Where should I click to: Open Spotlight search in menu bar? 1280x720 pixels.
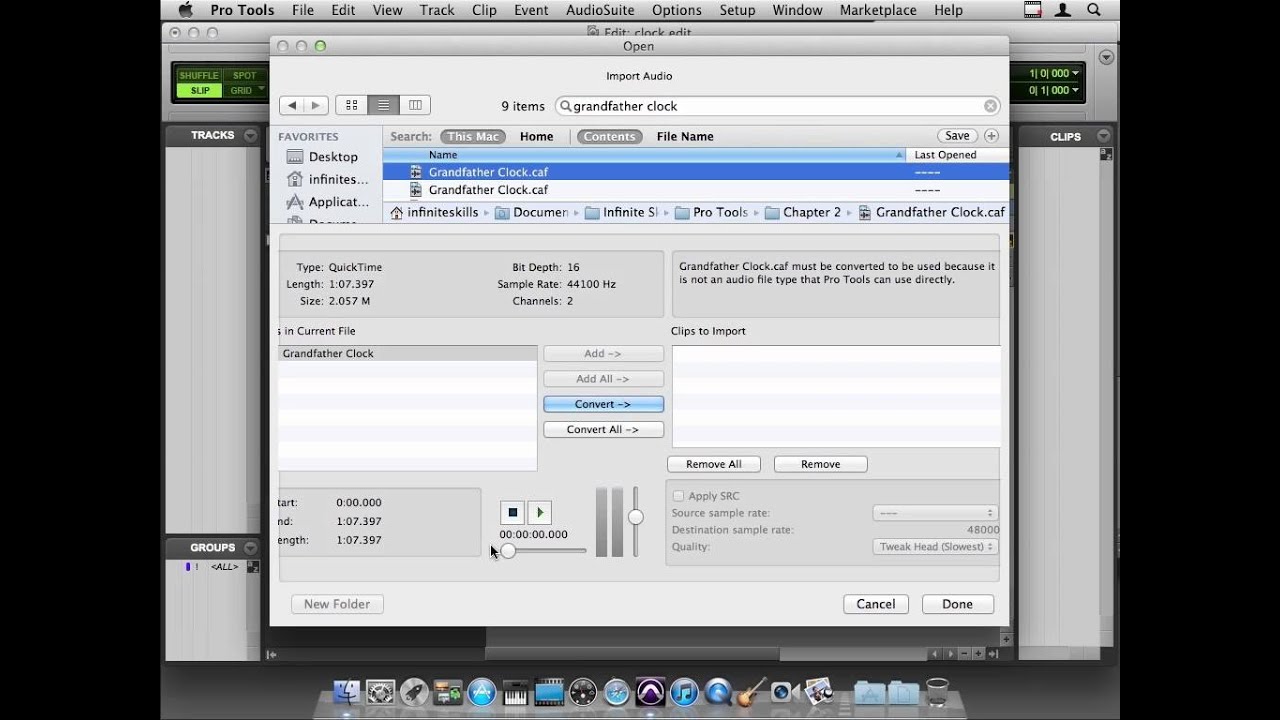click(x=1093, y=10)
